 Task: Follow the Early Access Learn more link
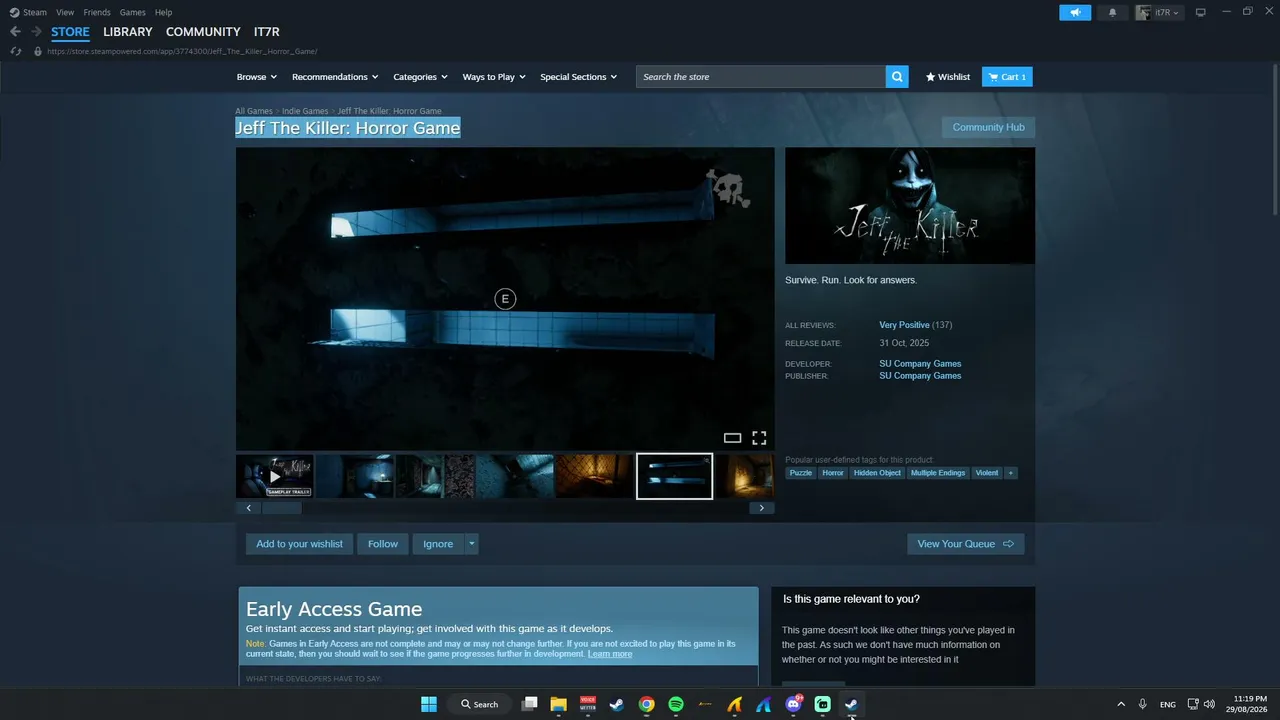tap(610, 654)
